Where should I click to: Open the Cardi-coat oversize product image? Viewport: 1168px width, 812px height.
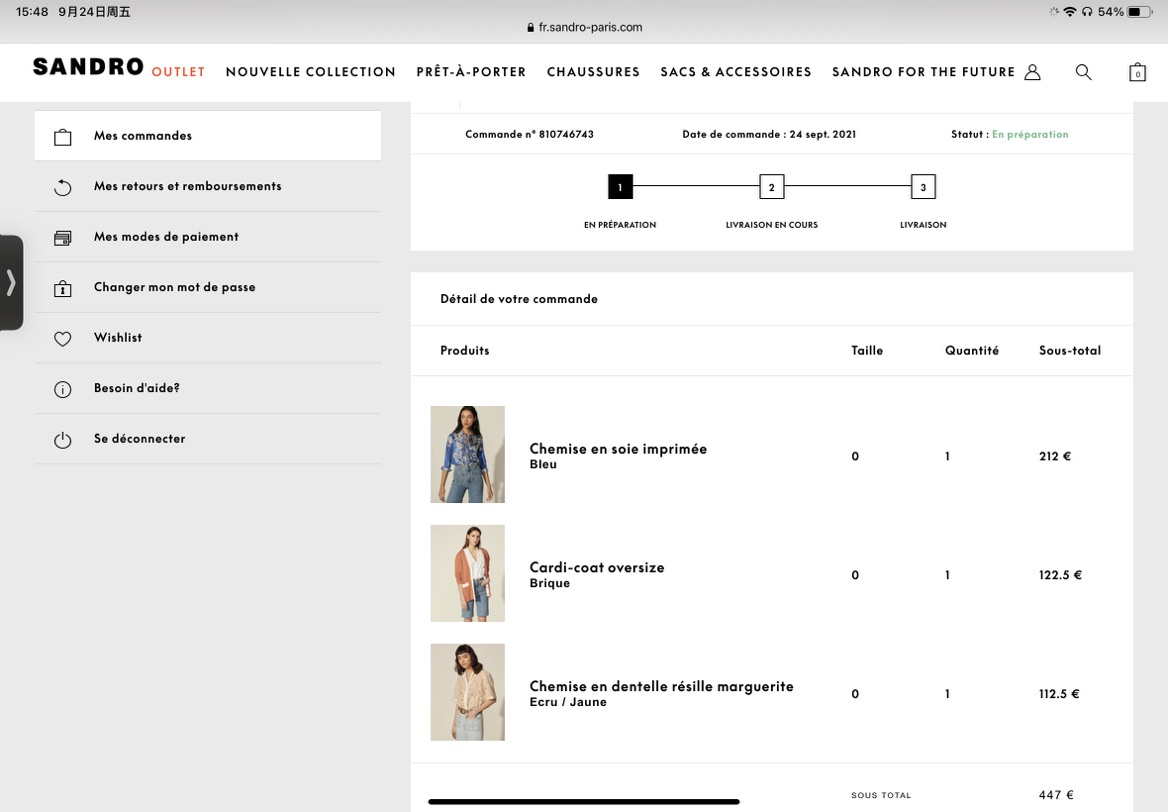click(468, 574)
